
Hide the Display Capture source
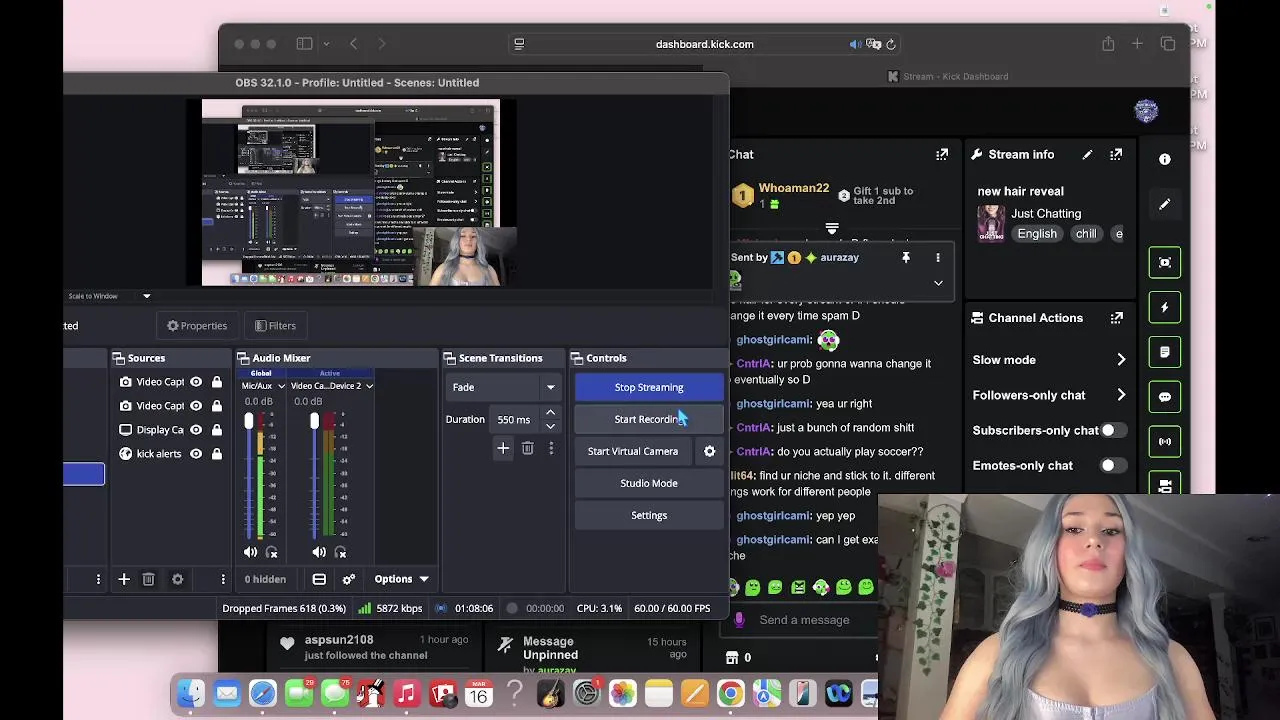[x=196, y=430]
